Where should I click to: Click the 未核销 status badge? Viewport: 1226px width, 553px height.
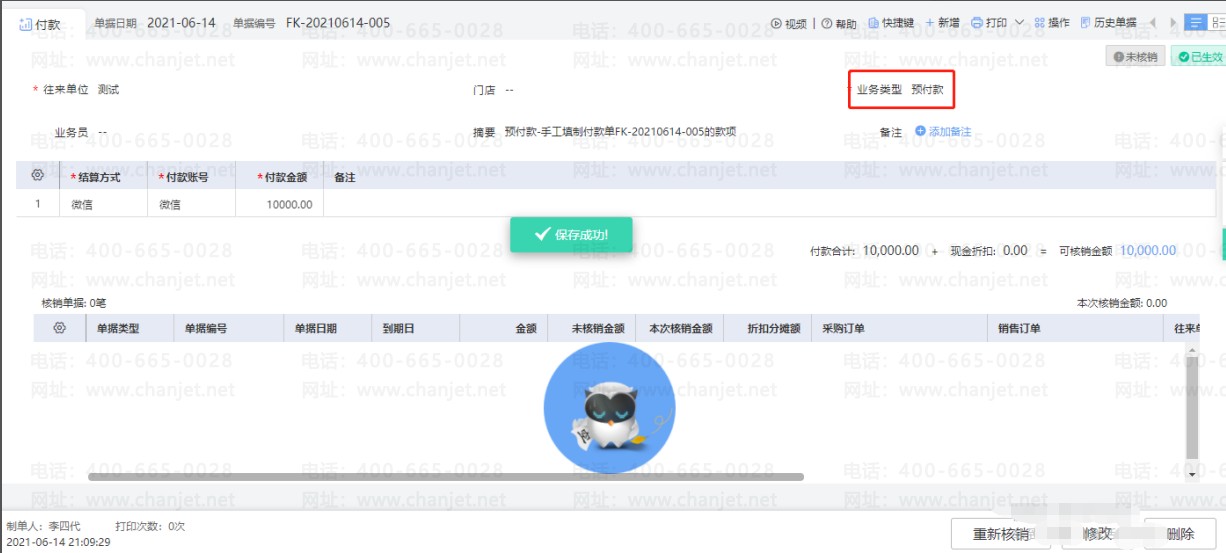tap(1135, 57)
